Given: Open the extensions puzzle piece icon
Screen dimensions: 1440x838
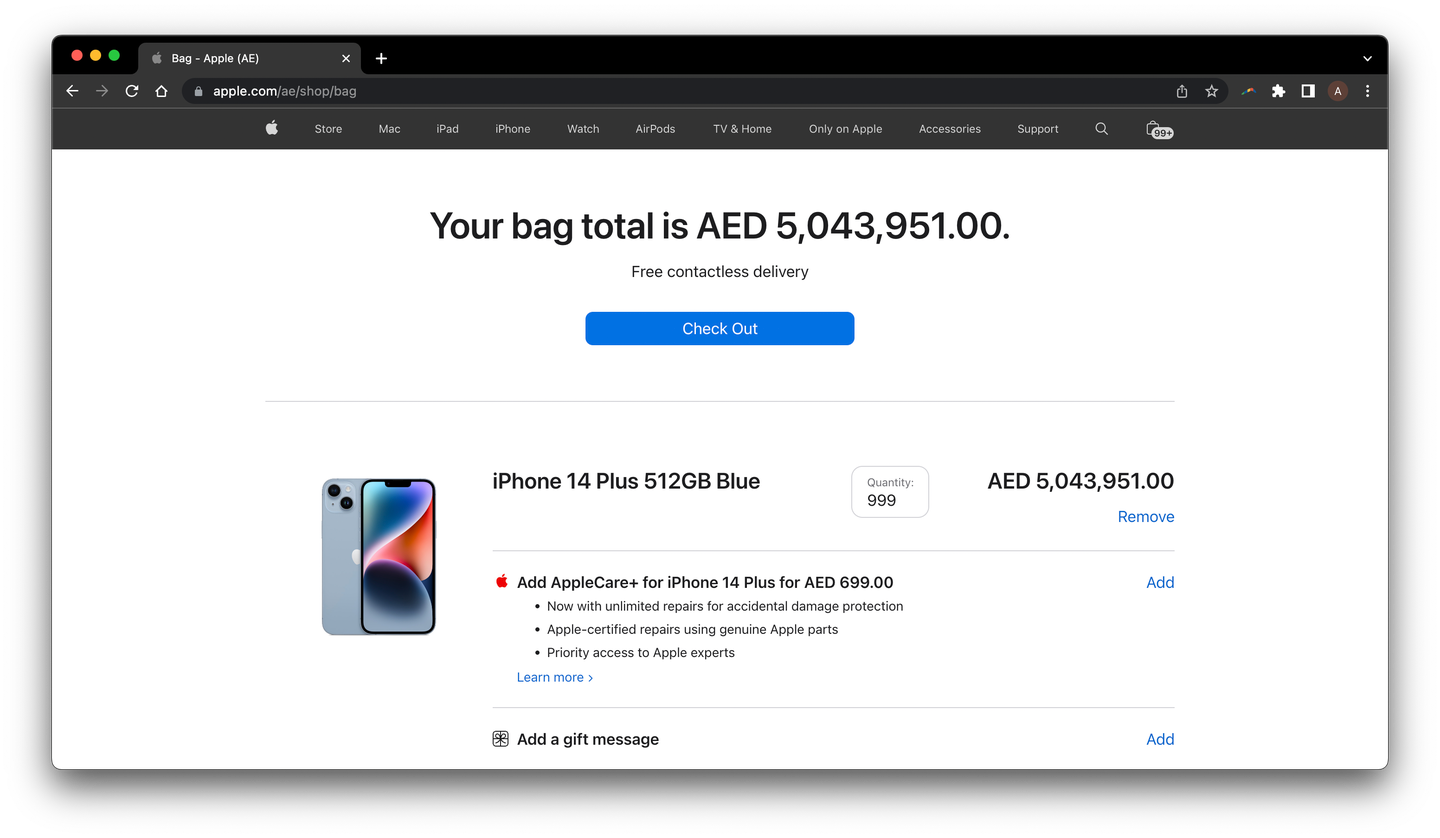Looking at the screenshot, I should (x=1278, y=91).
